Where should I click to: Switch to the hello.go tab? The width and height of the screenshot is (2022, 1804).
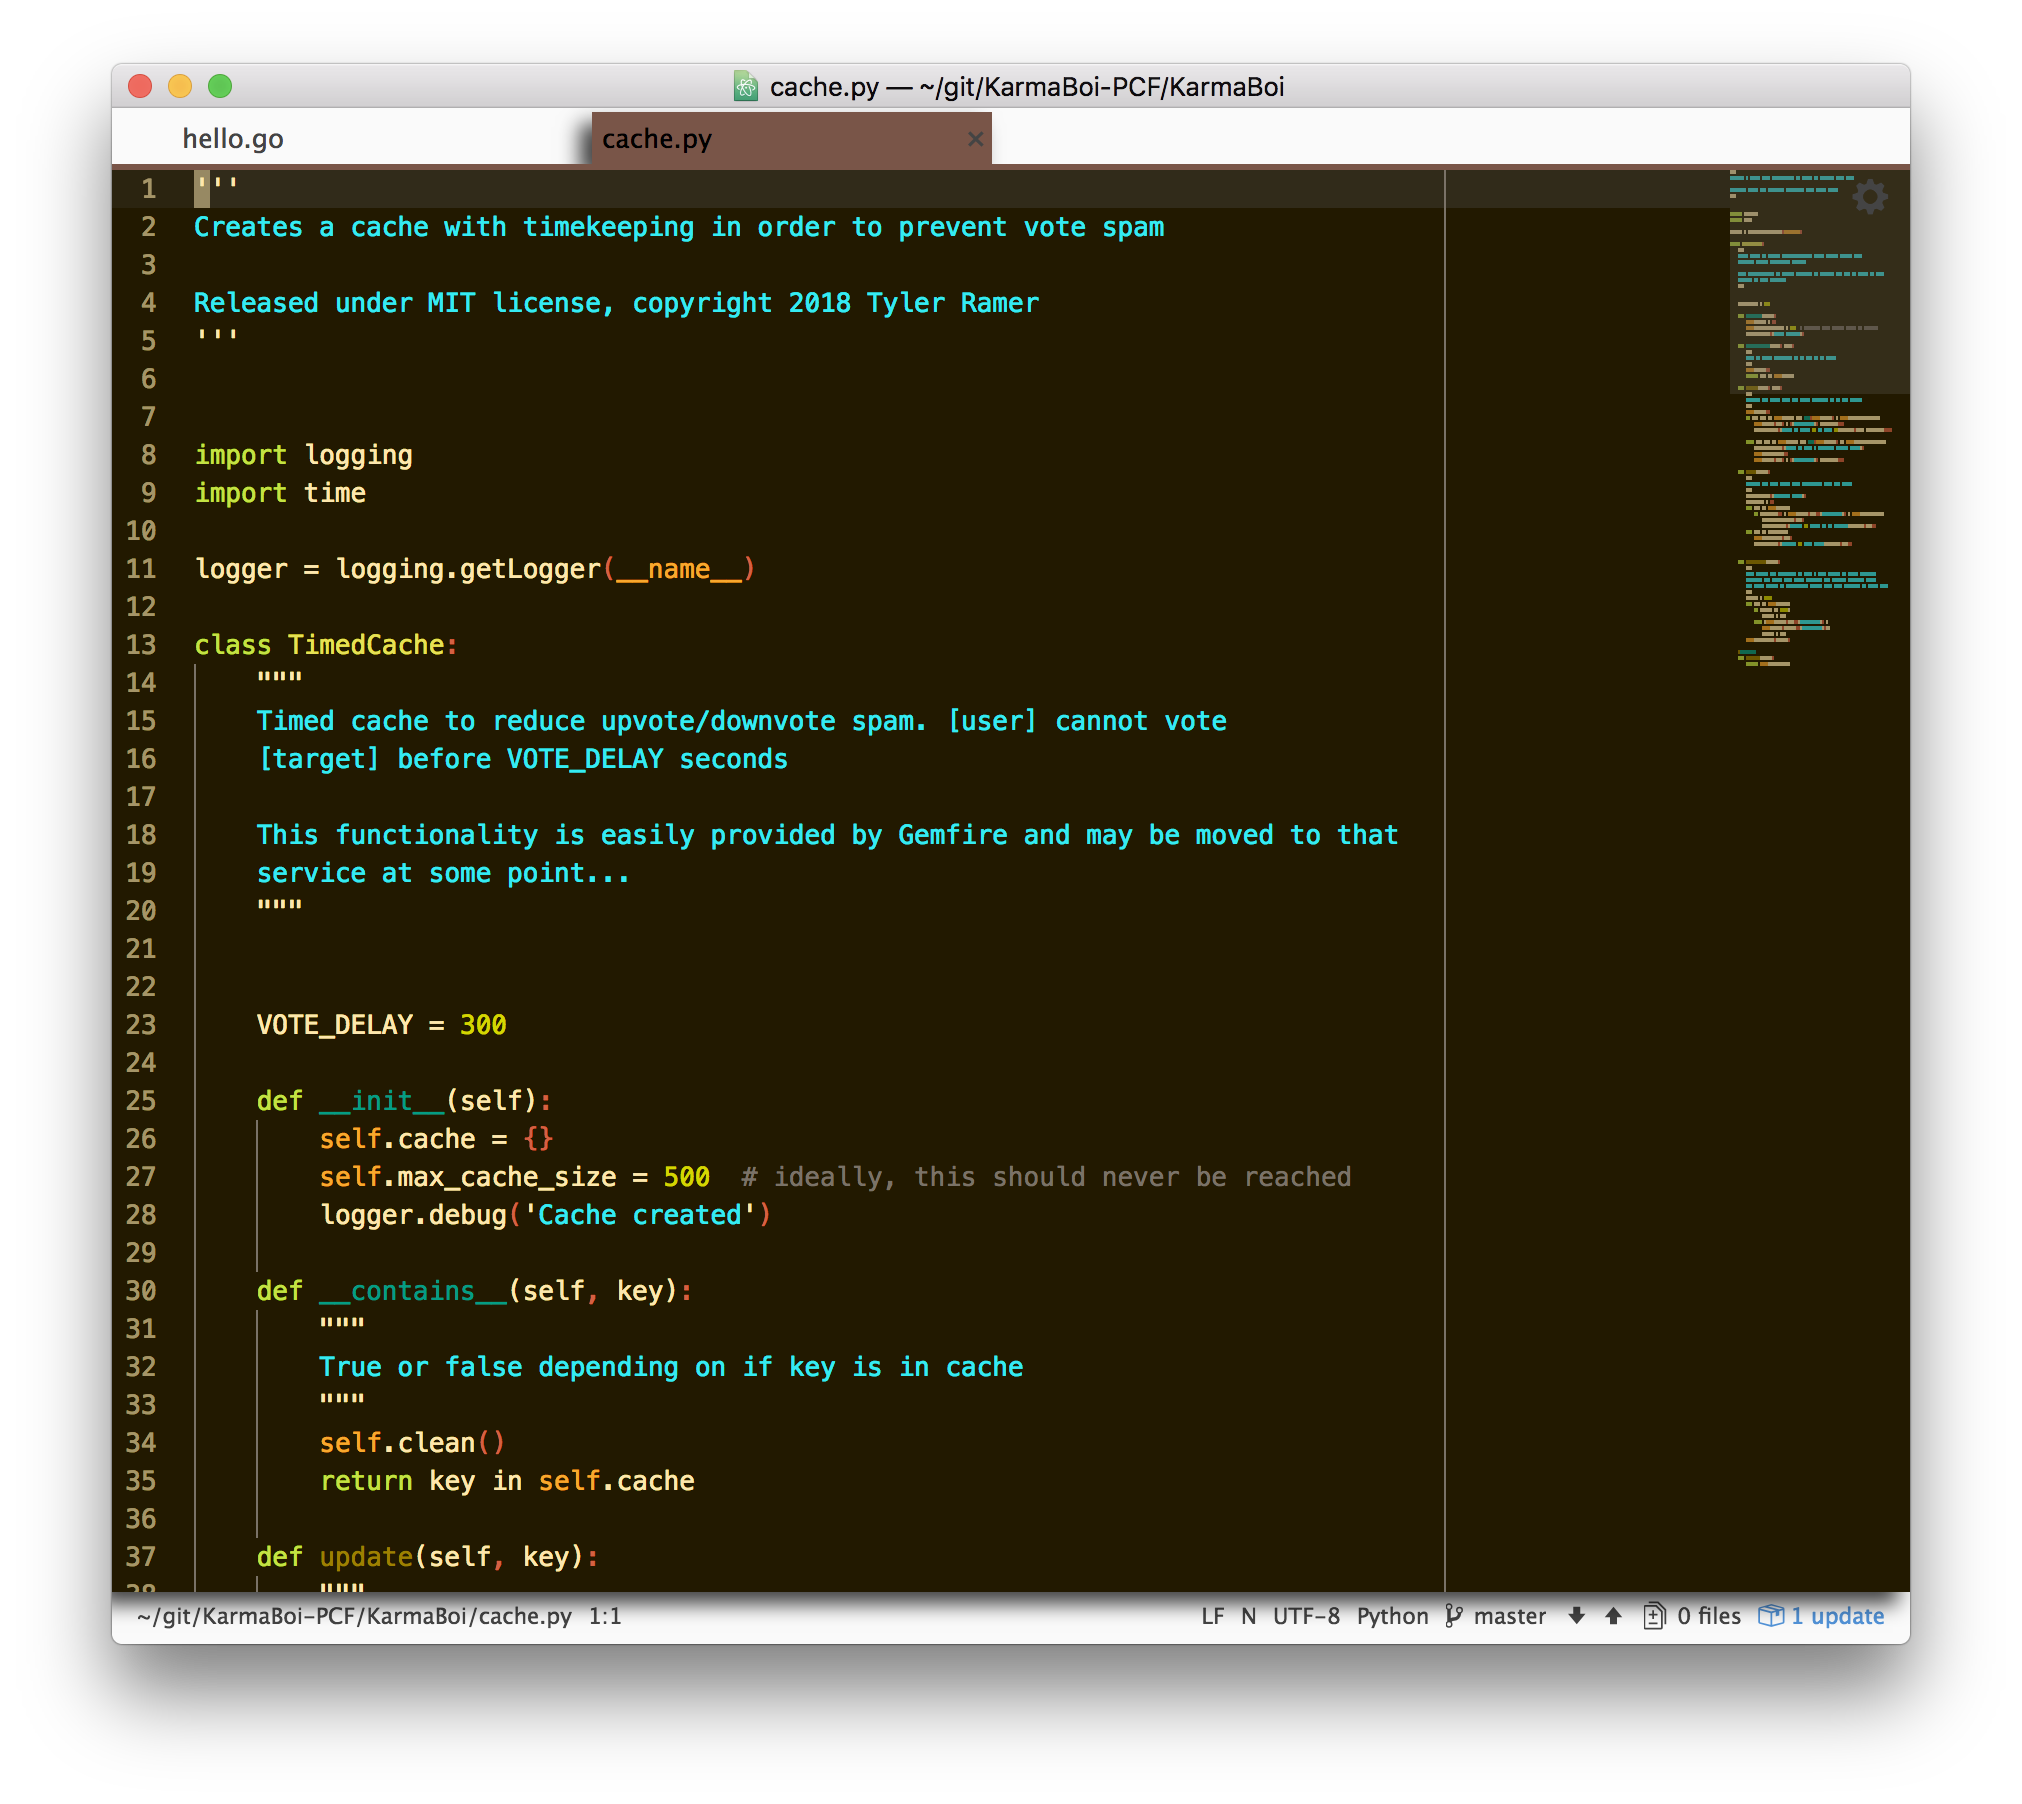[233, 139]
